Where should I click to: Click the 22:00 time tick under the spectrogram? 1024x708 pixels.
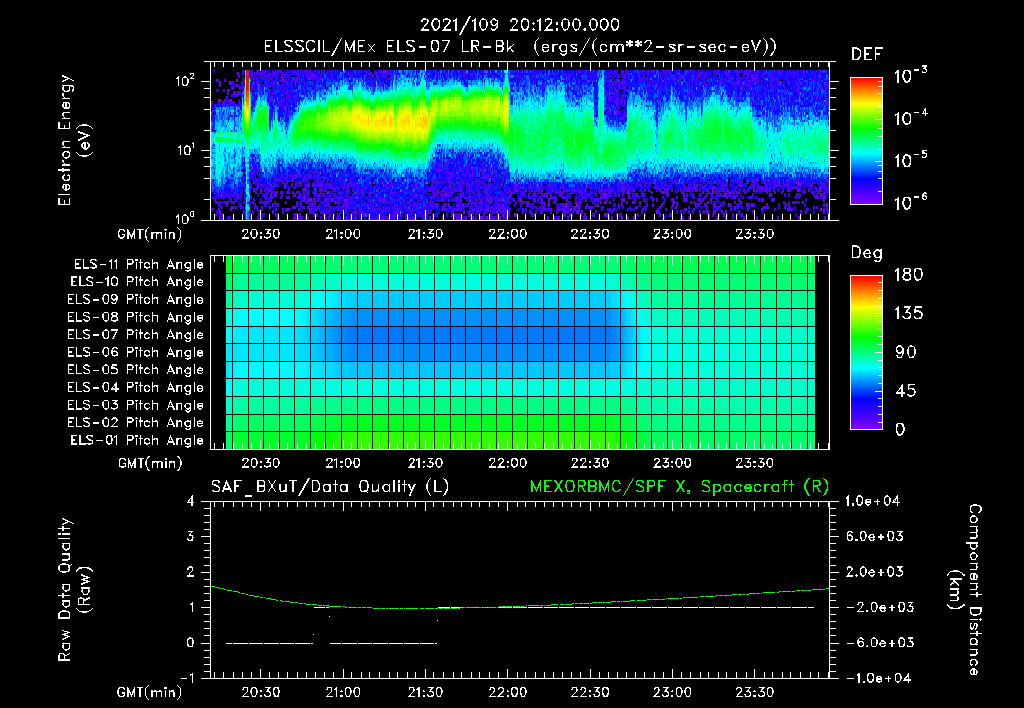507,234
